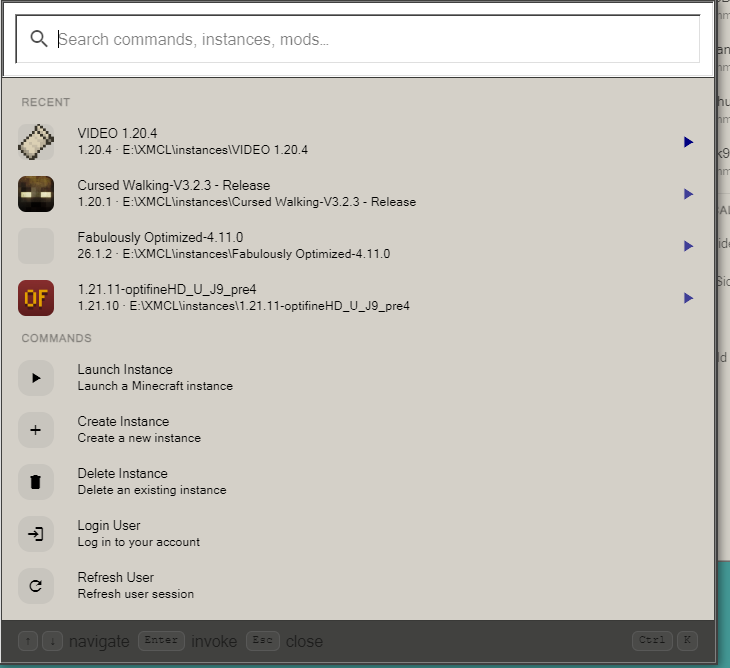Click 'Log in to your account' description

139,542
